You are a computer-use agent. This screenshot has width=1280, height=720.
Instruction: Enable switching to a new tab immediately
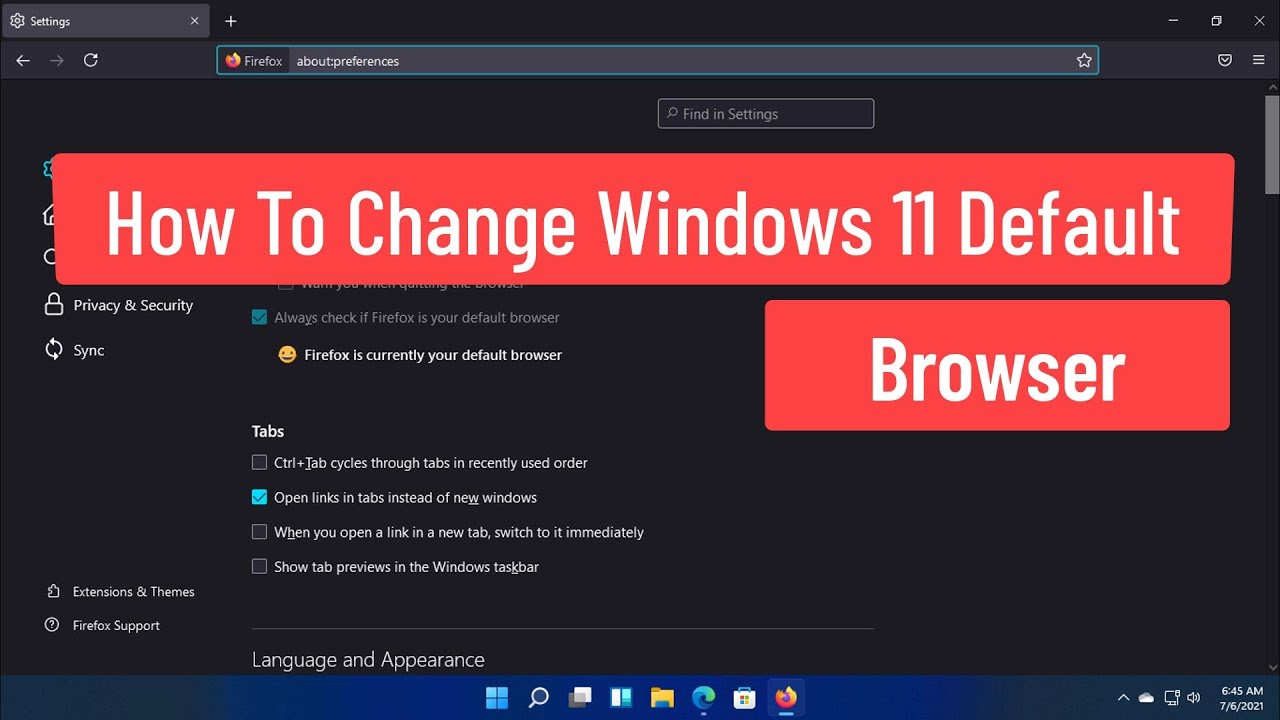click(x=259, y=532)
